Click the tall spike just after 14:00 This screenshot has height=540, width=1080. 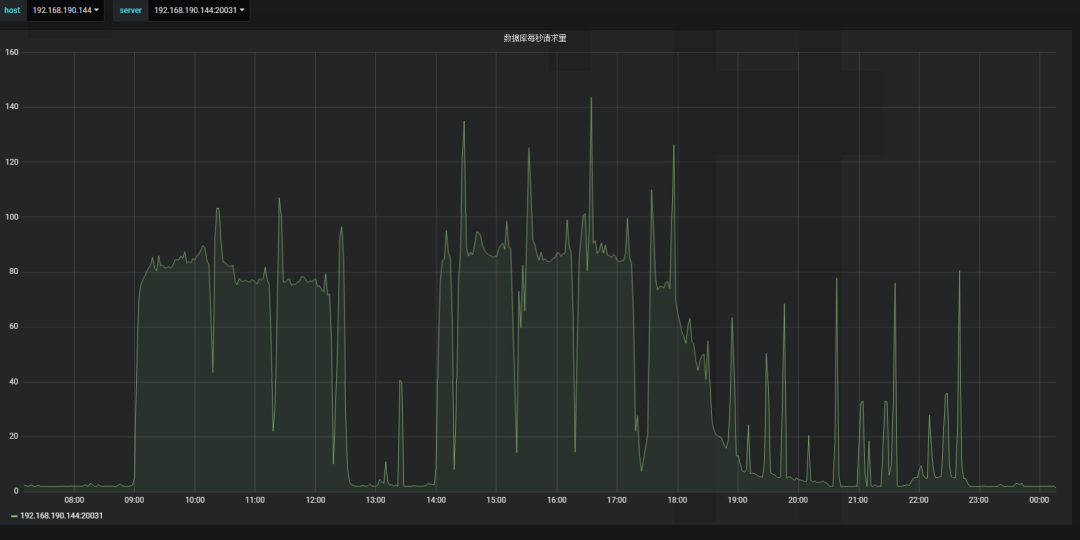coord(463,123)
